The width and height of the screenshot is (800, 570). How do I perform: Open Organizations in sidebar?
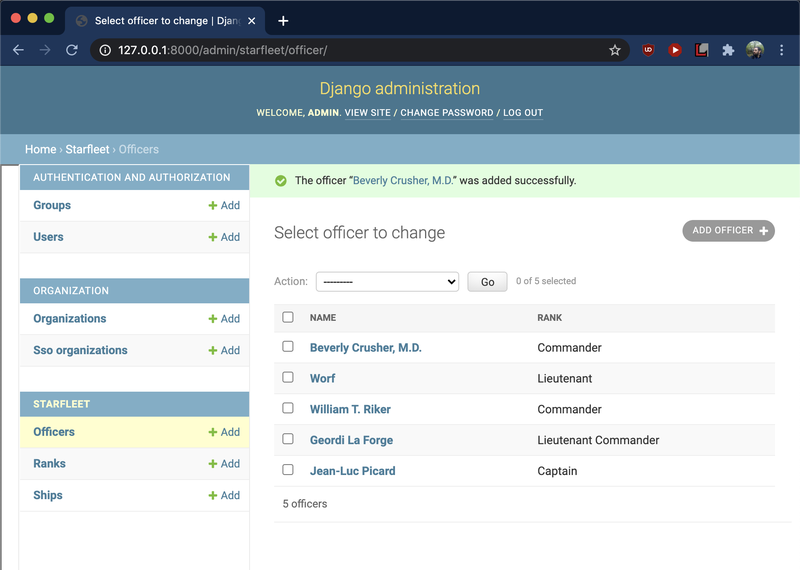pos(70,318)
